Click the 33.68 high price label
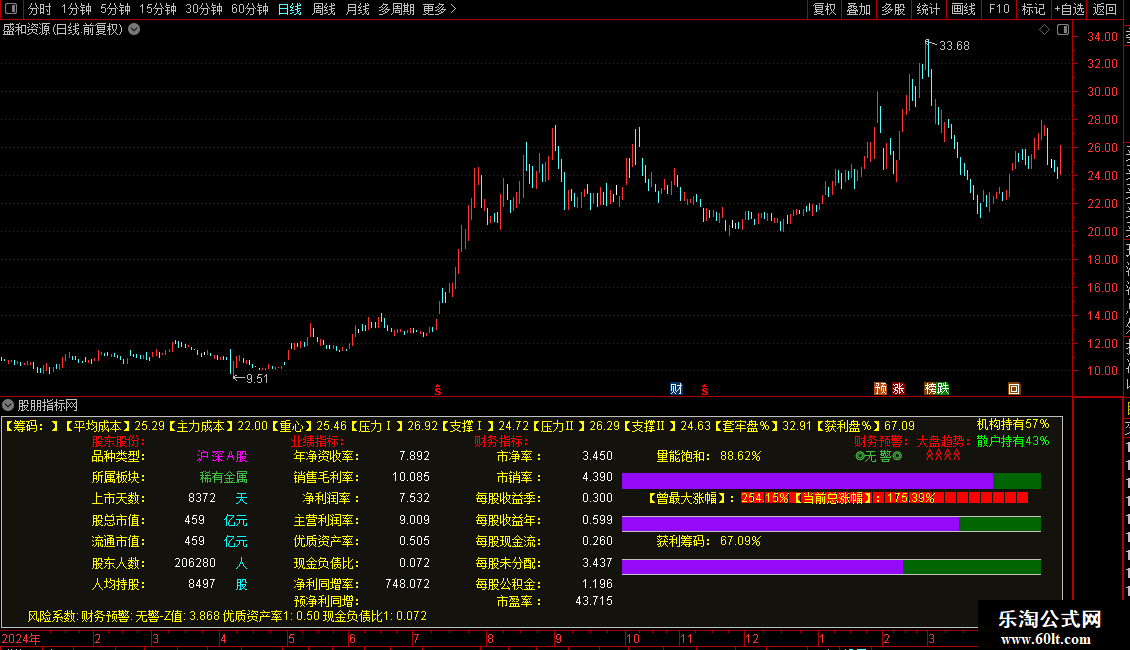The height and width of the screenshot is (650, 1130). click(x=954, y=46)
